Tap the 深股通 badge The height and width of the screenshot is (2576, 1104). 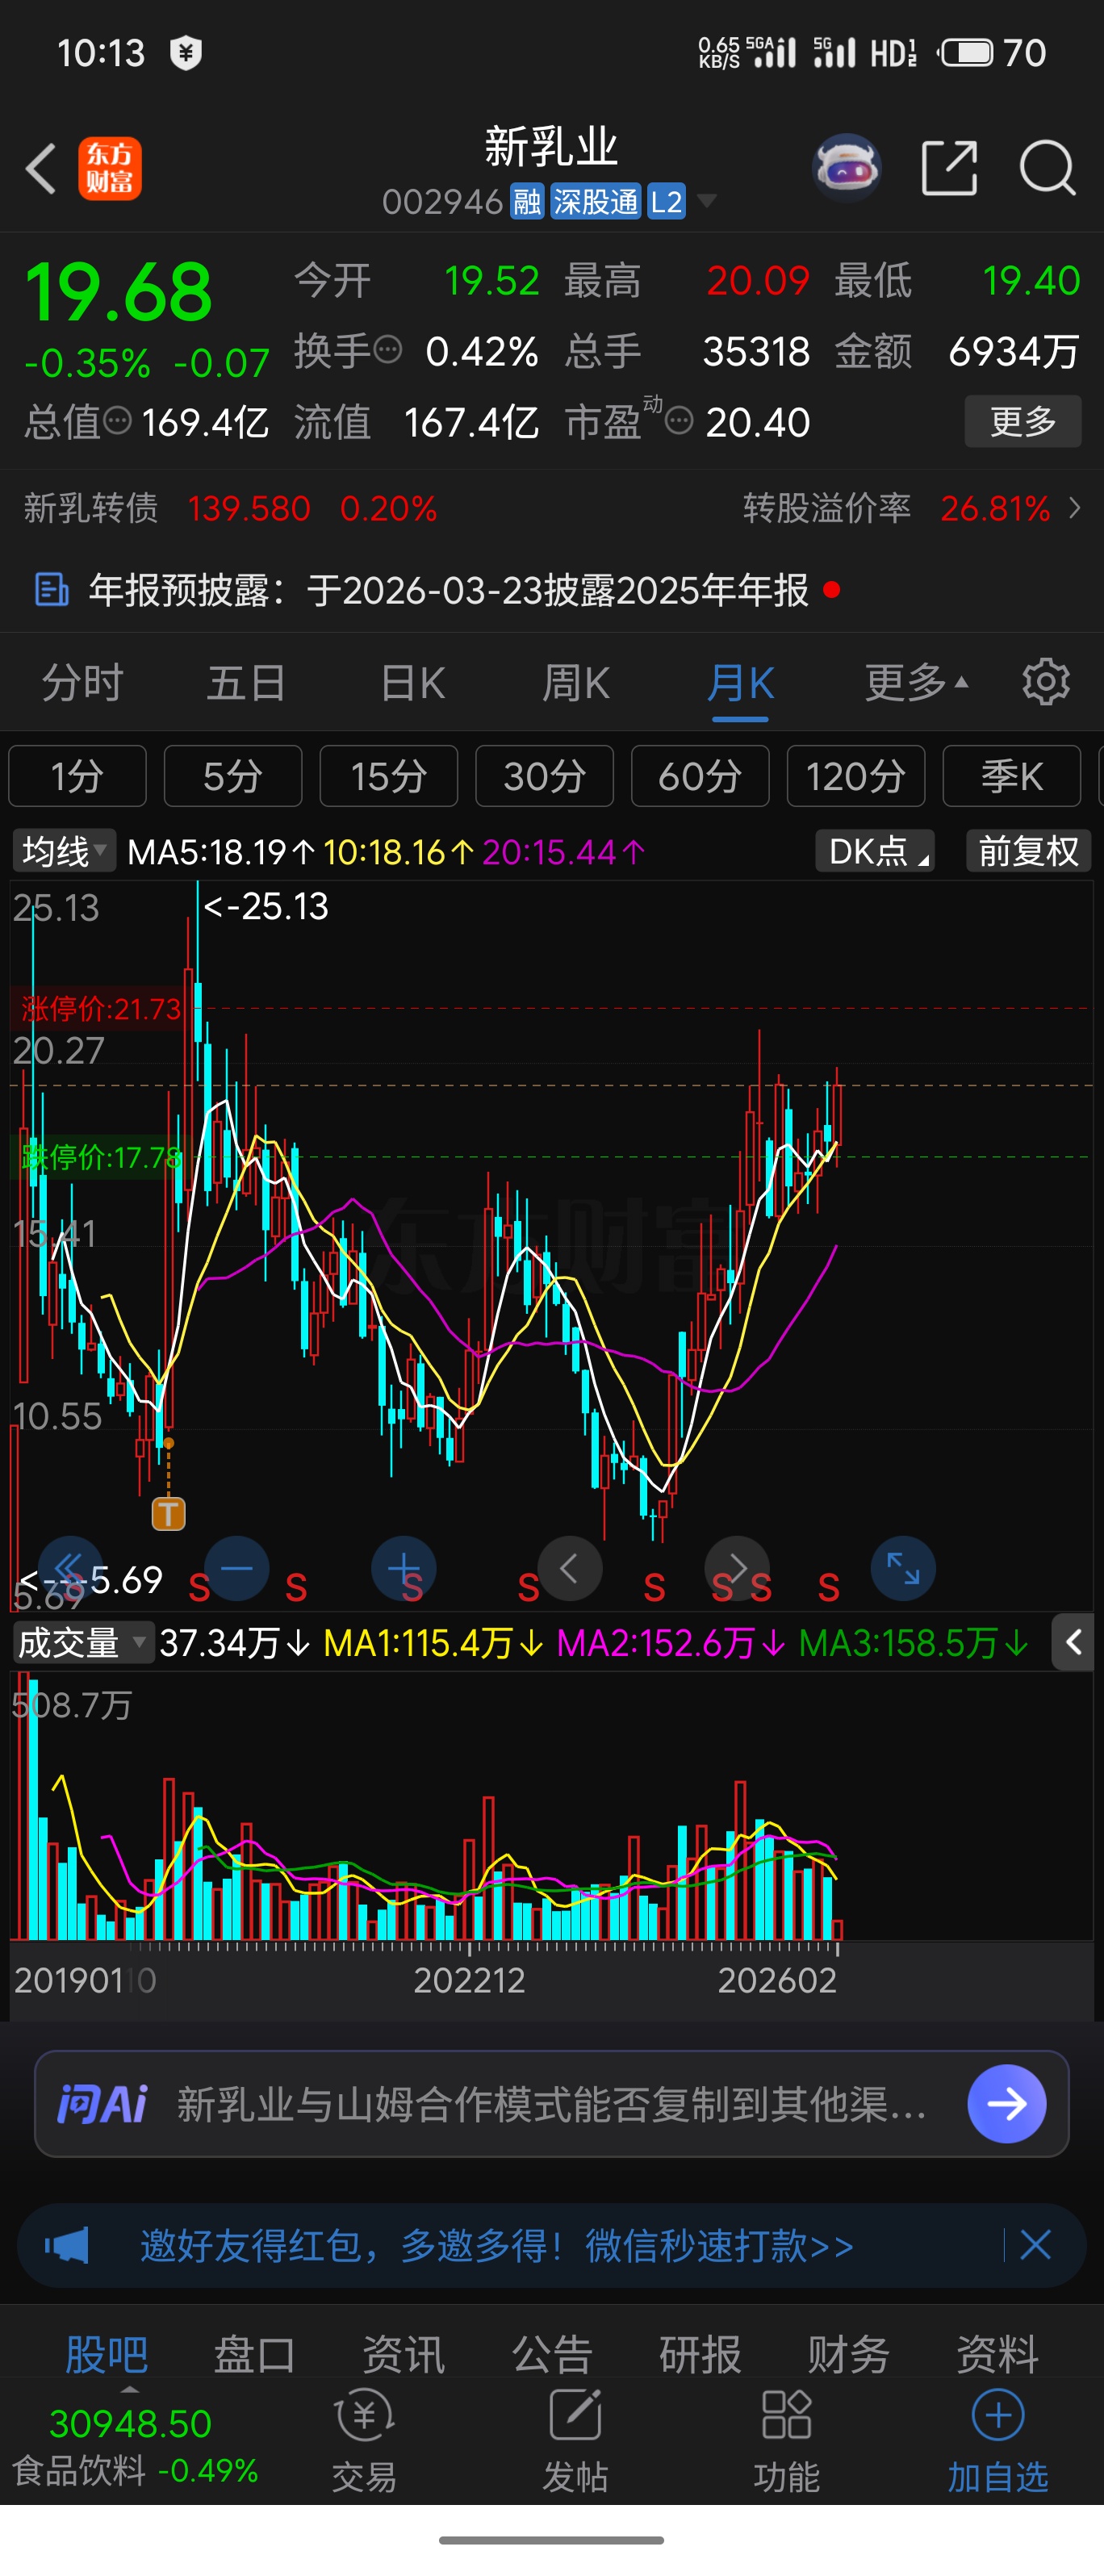tap(595, 201)
